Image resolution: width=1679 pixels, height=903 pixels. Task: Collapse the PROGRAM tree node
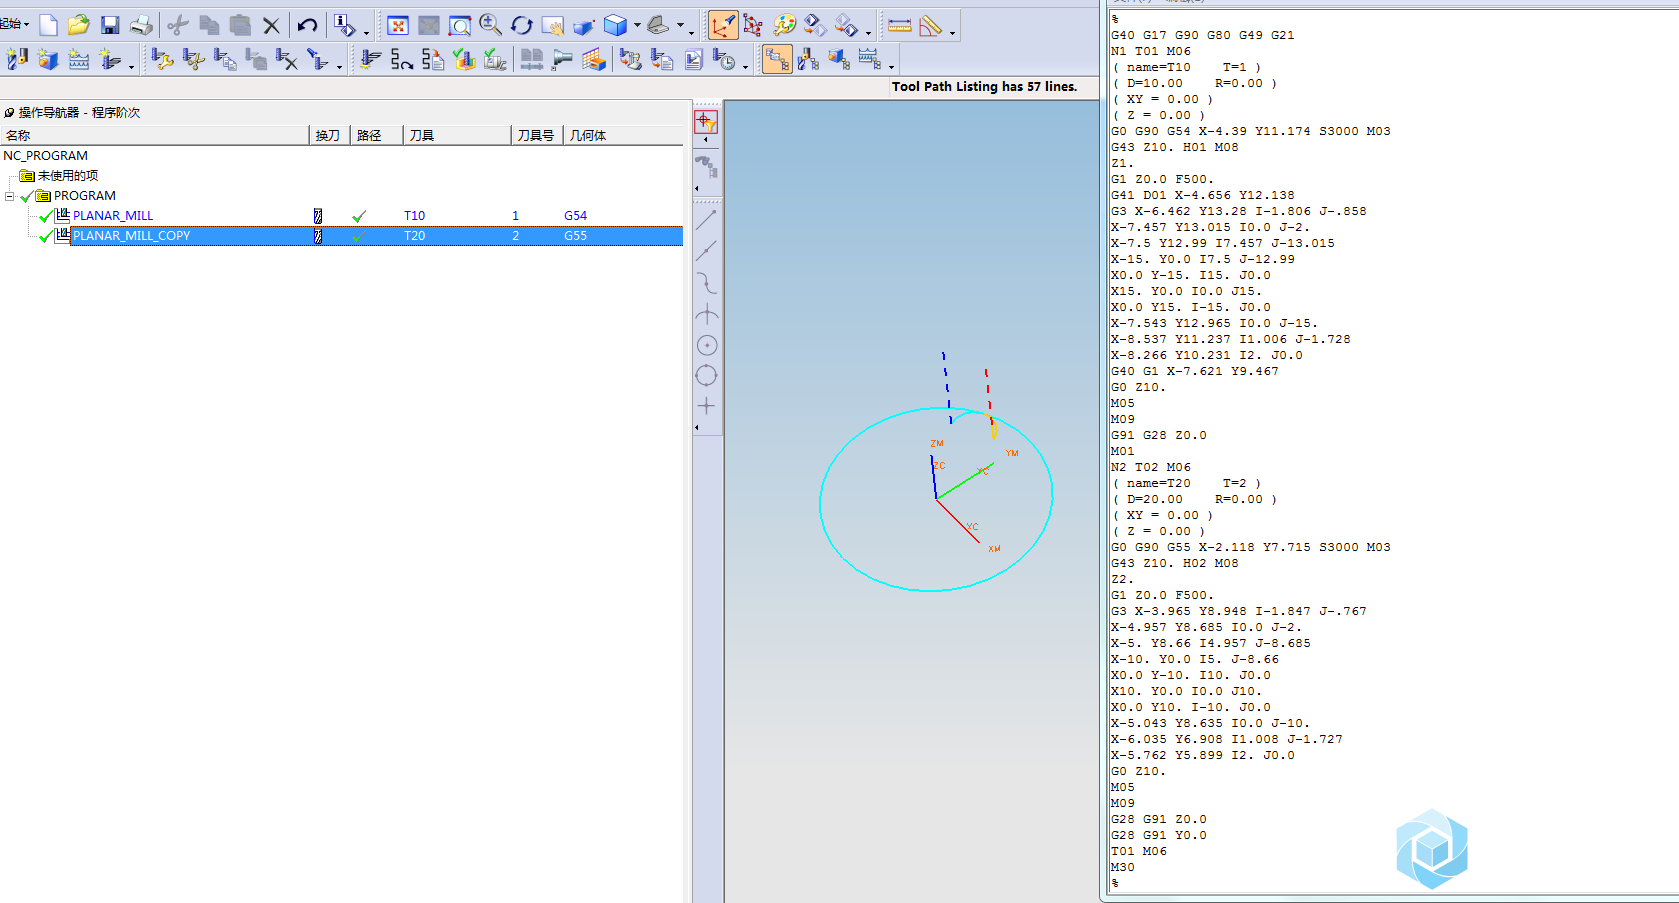pos(10,196)
